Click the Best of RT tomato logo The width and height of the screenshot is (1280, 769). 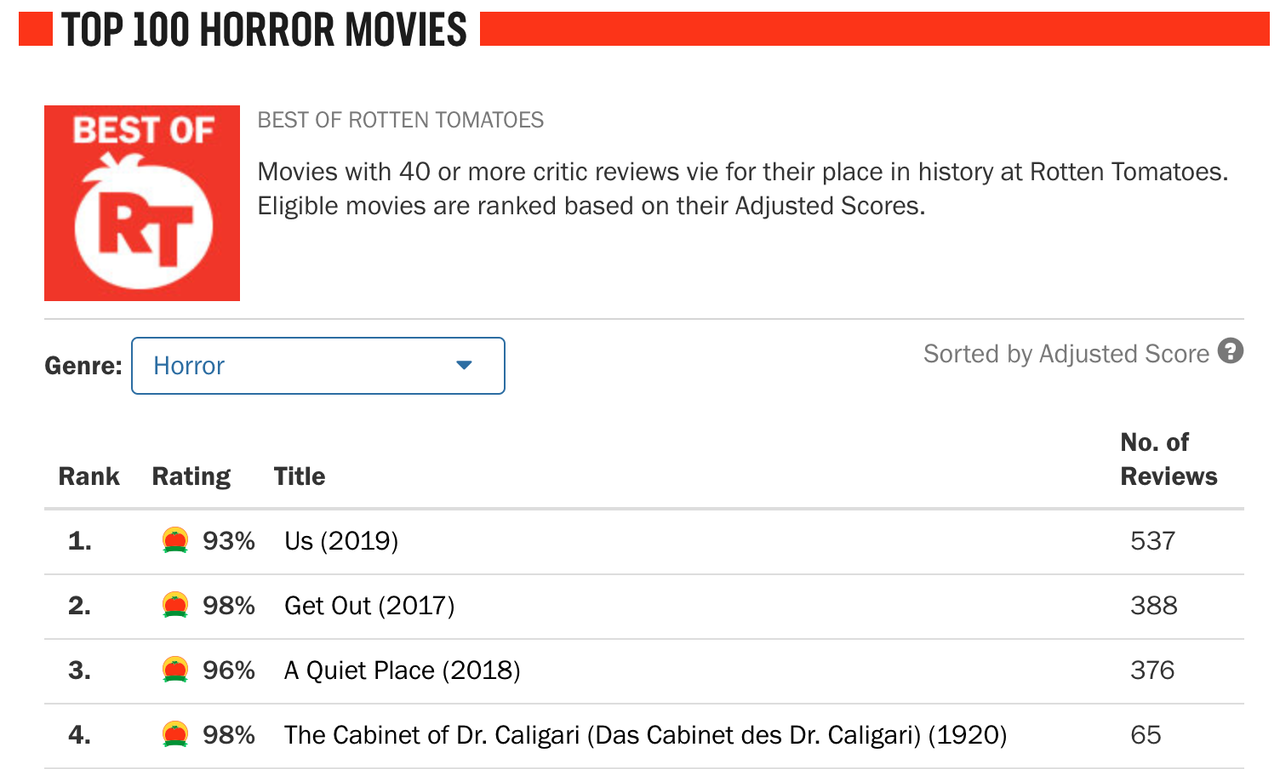coord(142,203)
